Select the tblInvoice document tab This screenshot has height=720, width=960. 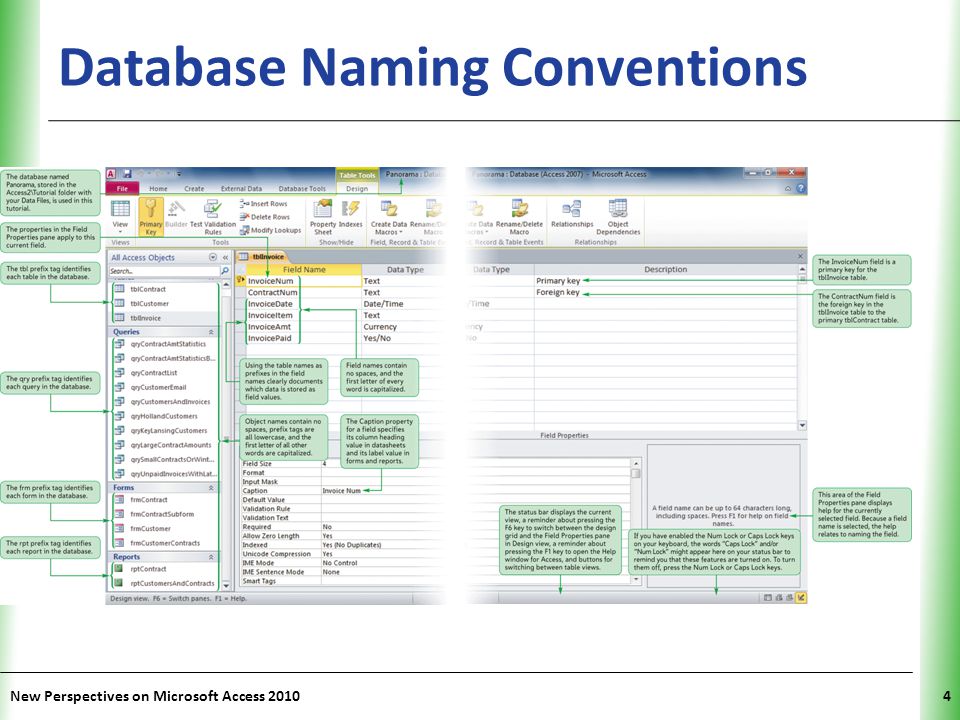tap(262, 257)
